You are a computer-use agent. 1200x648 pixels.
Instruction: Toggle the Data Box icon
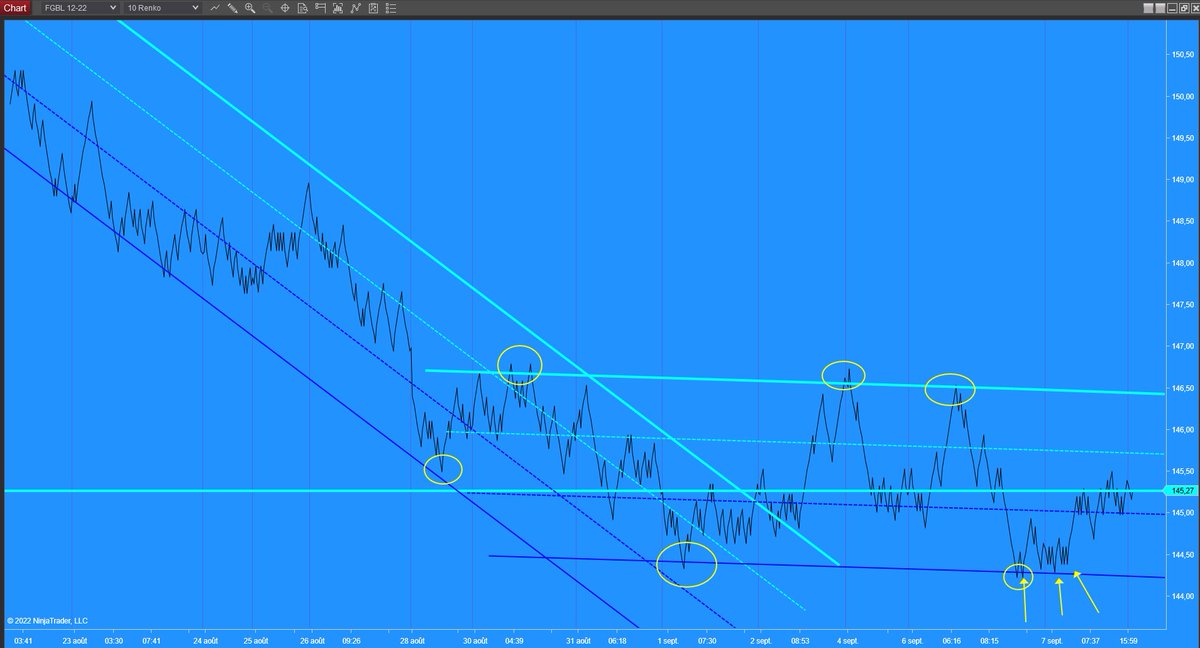pos(302,8)
